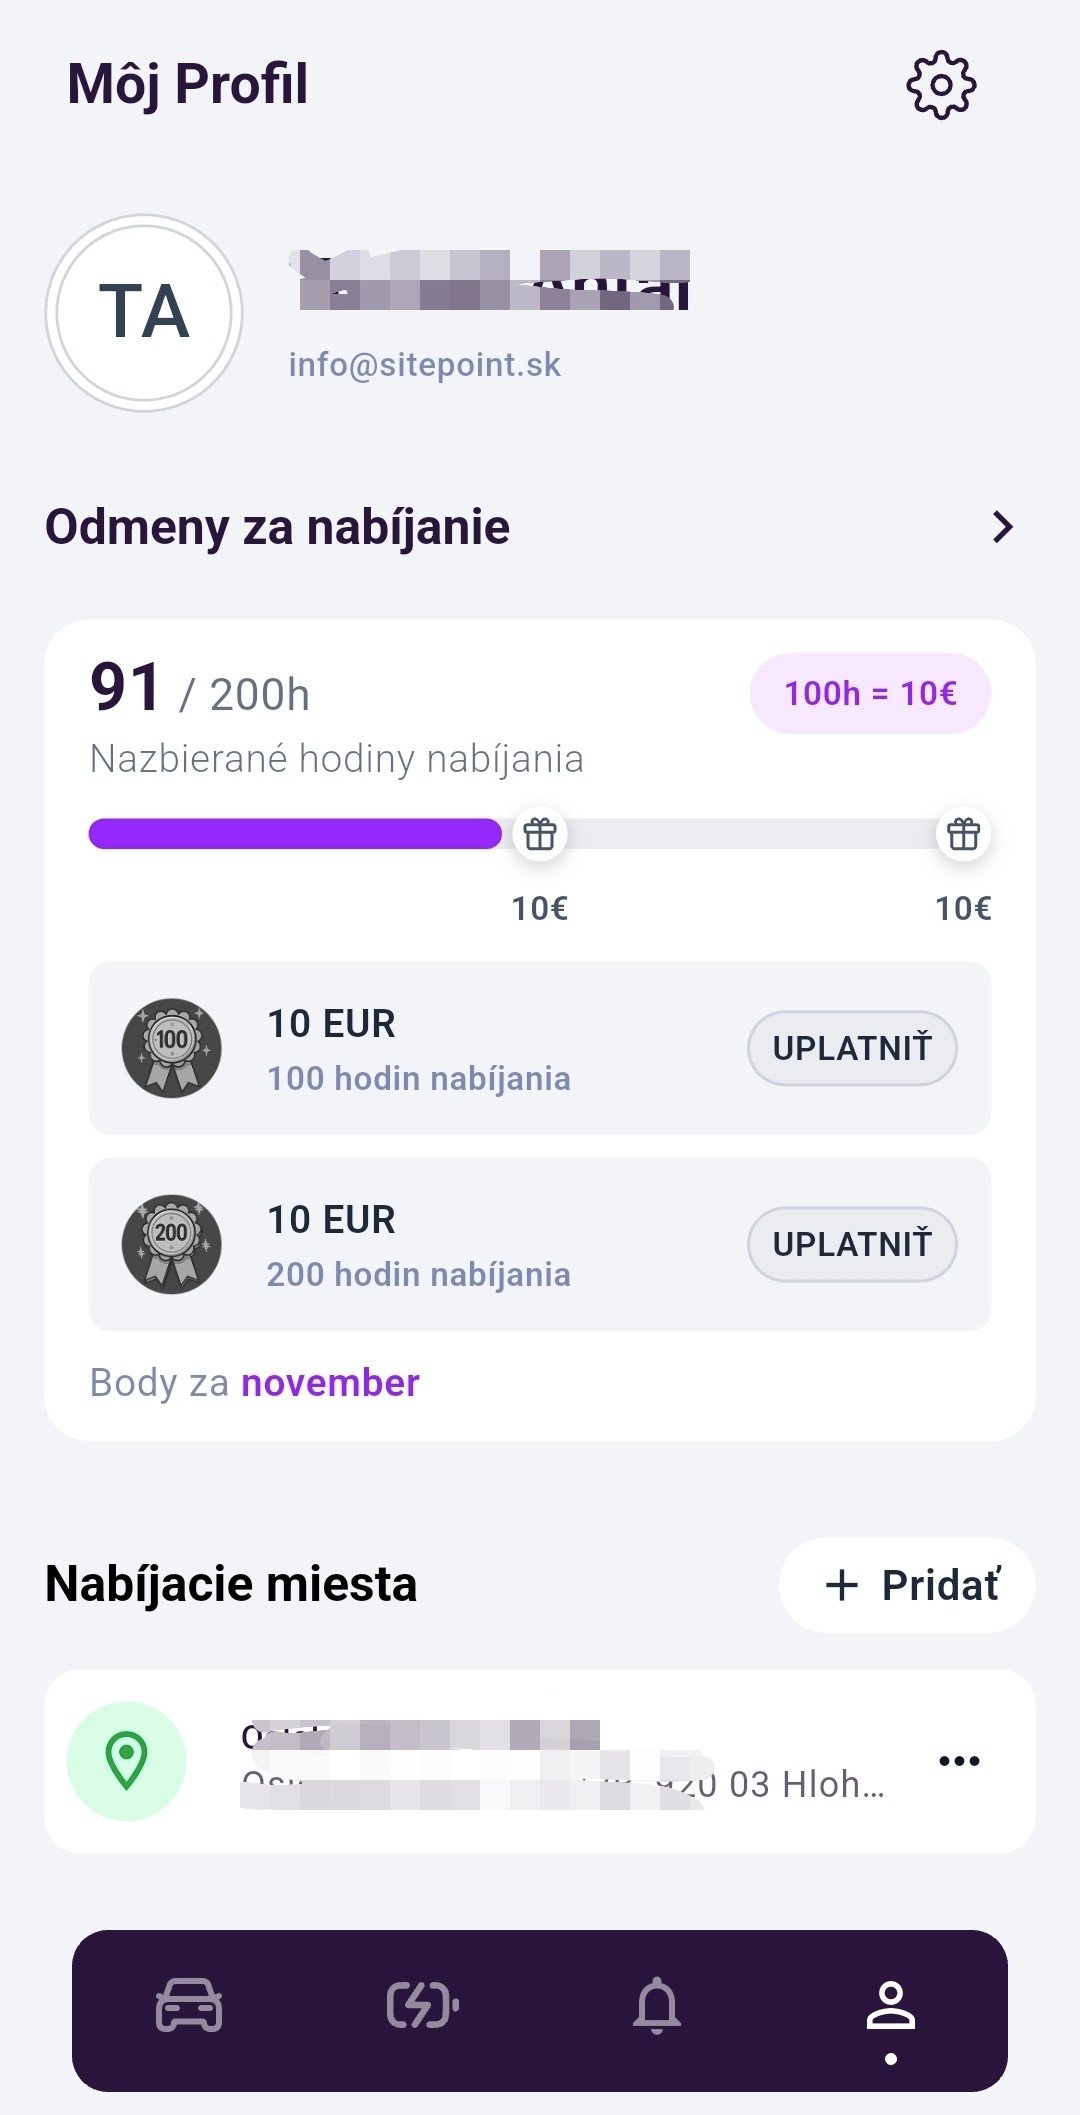
Task: Tap the 200 hours medal badge
Action: coord(172,1243)
